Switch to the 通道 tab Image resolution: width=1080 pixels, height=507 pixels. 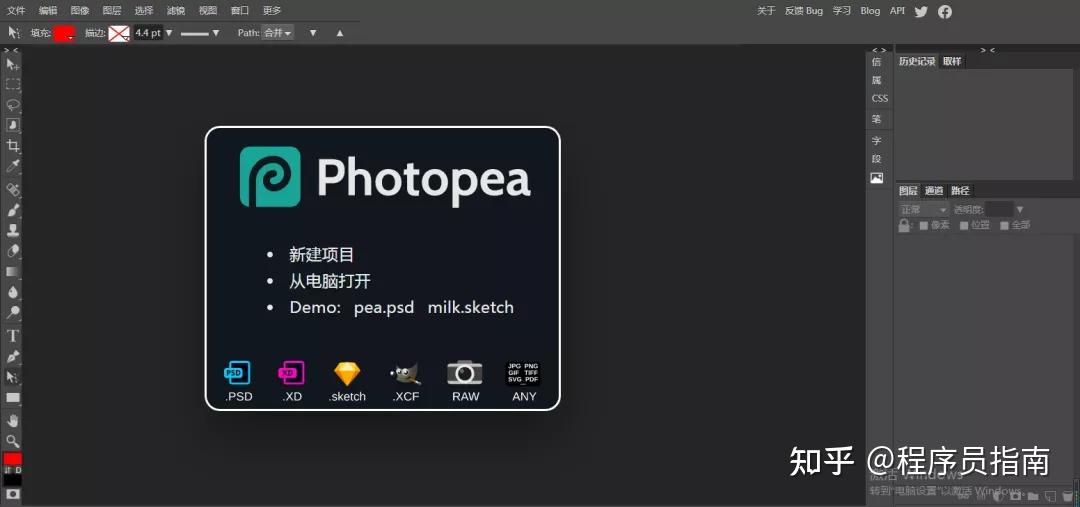[933, 191]
